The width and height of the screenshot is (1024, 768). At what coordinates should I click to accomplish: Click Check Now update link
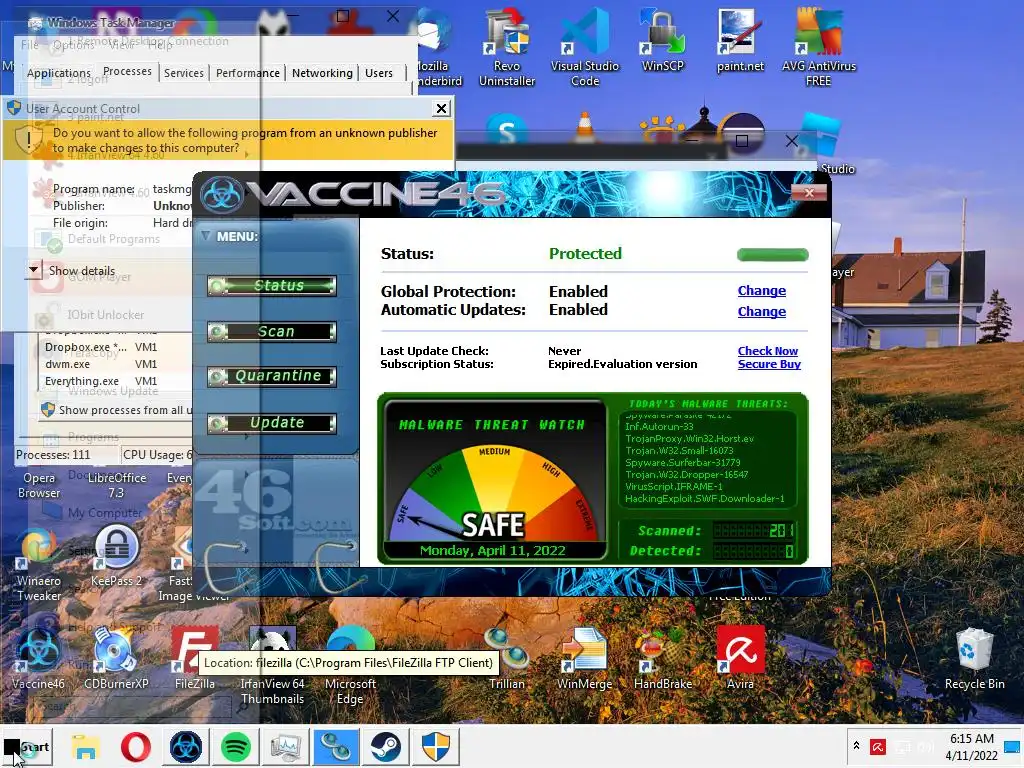[x=767, y=351]
